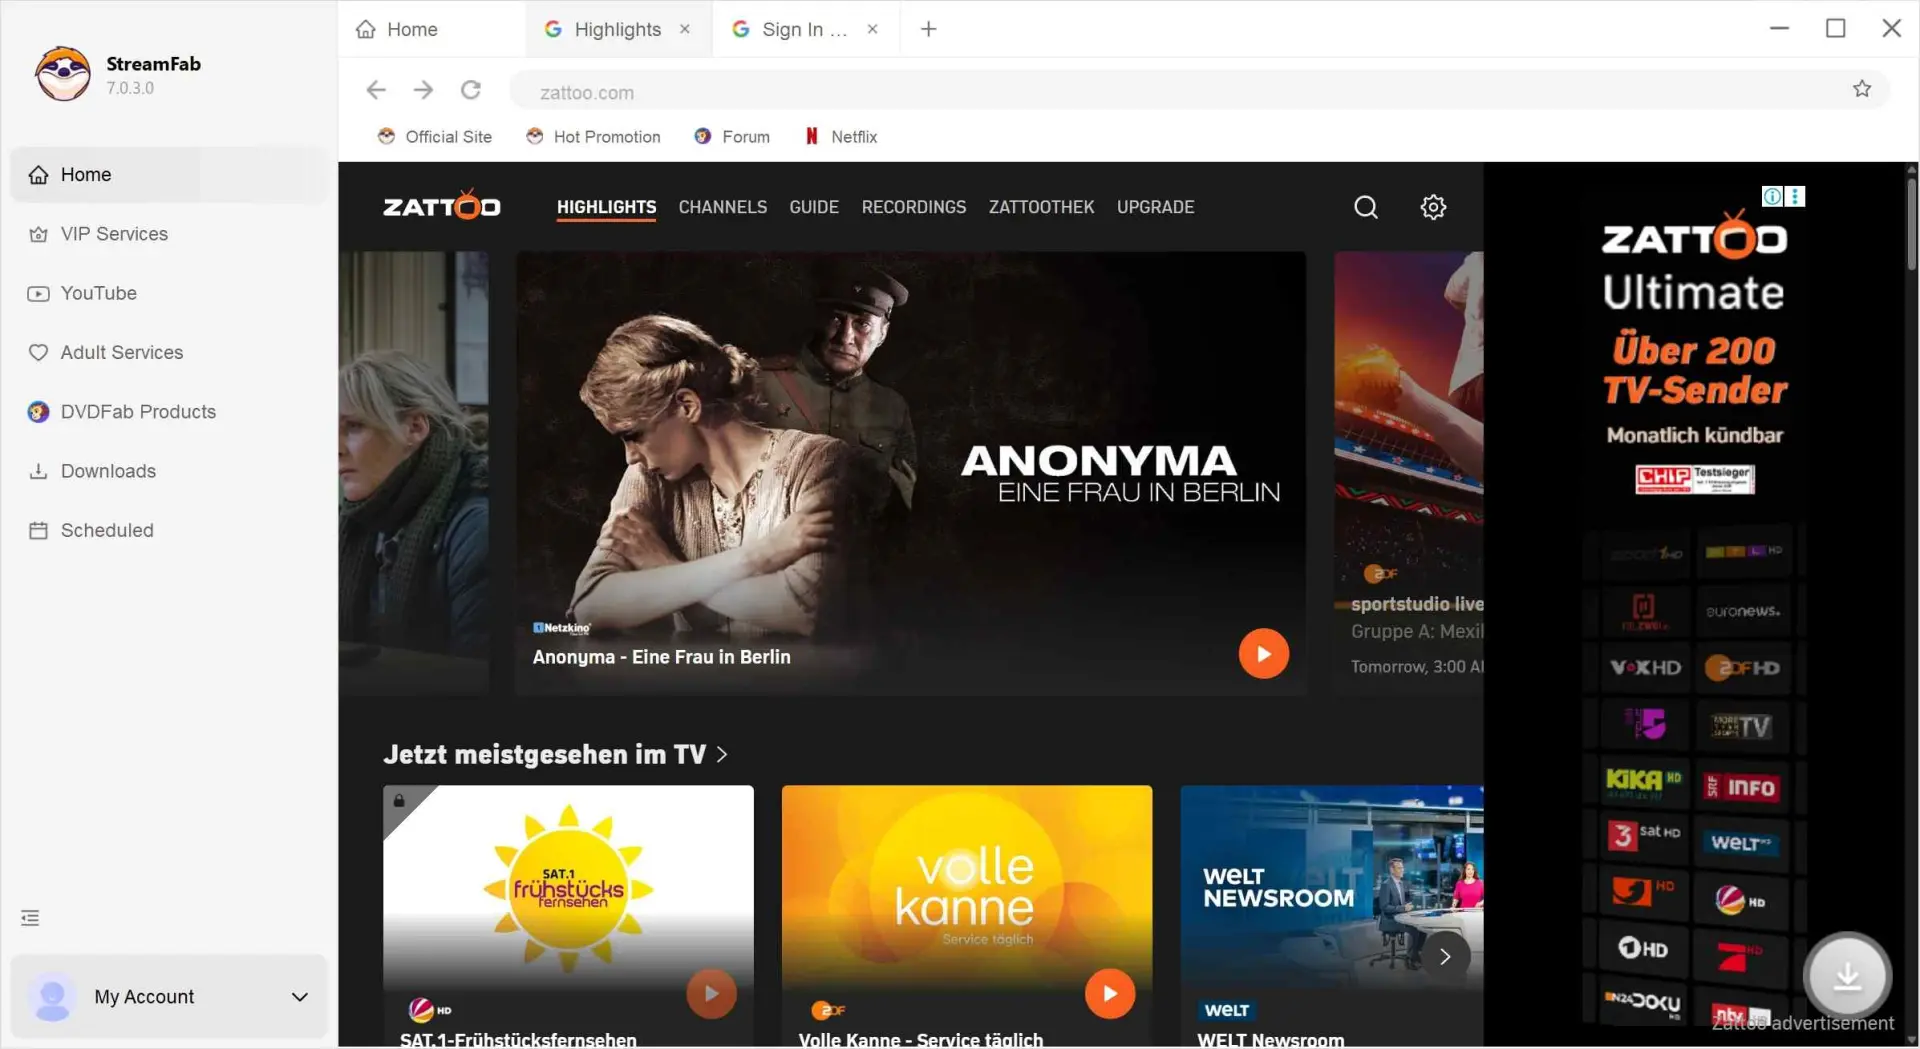This screenshot has height=1049, width=1920.
Task: Open DVDFab Products in the sidebar
Action: pos(169,412)
